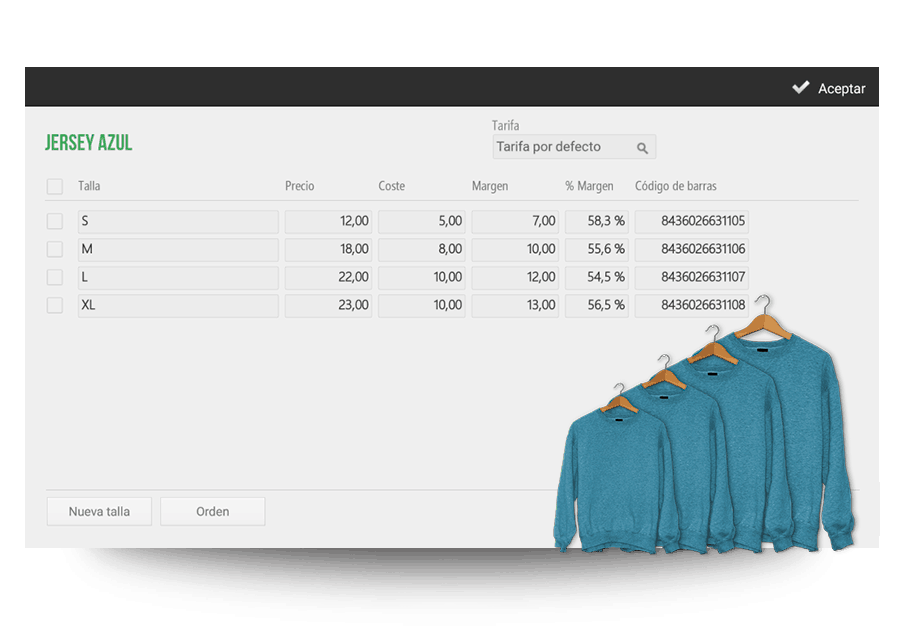Toggle the select-all checkbox in the header

55,186
